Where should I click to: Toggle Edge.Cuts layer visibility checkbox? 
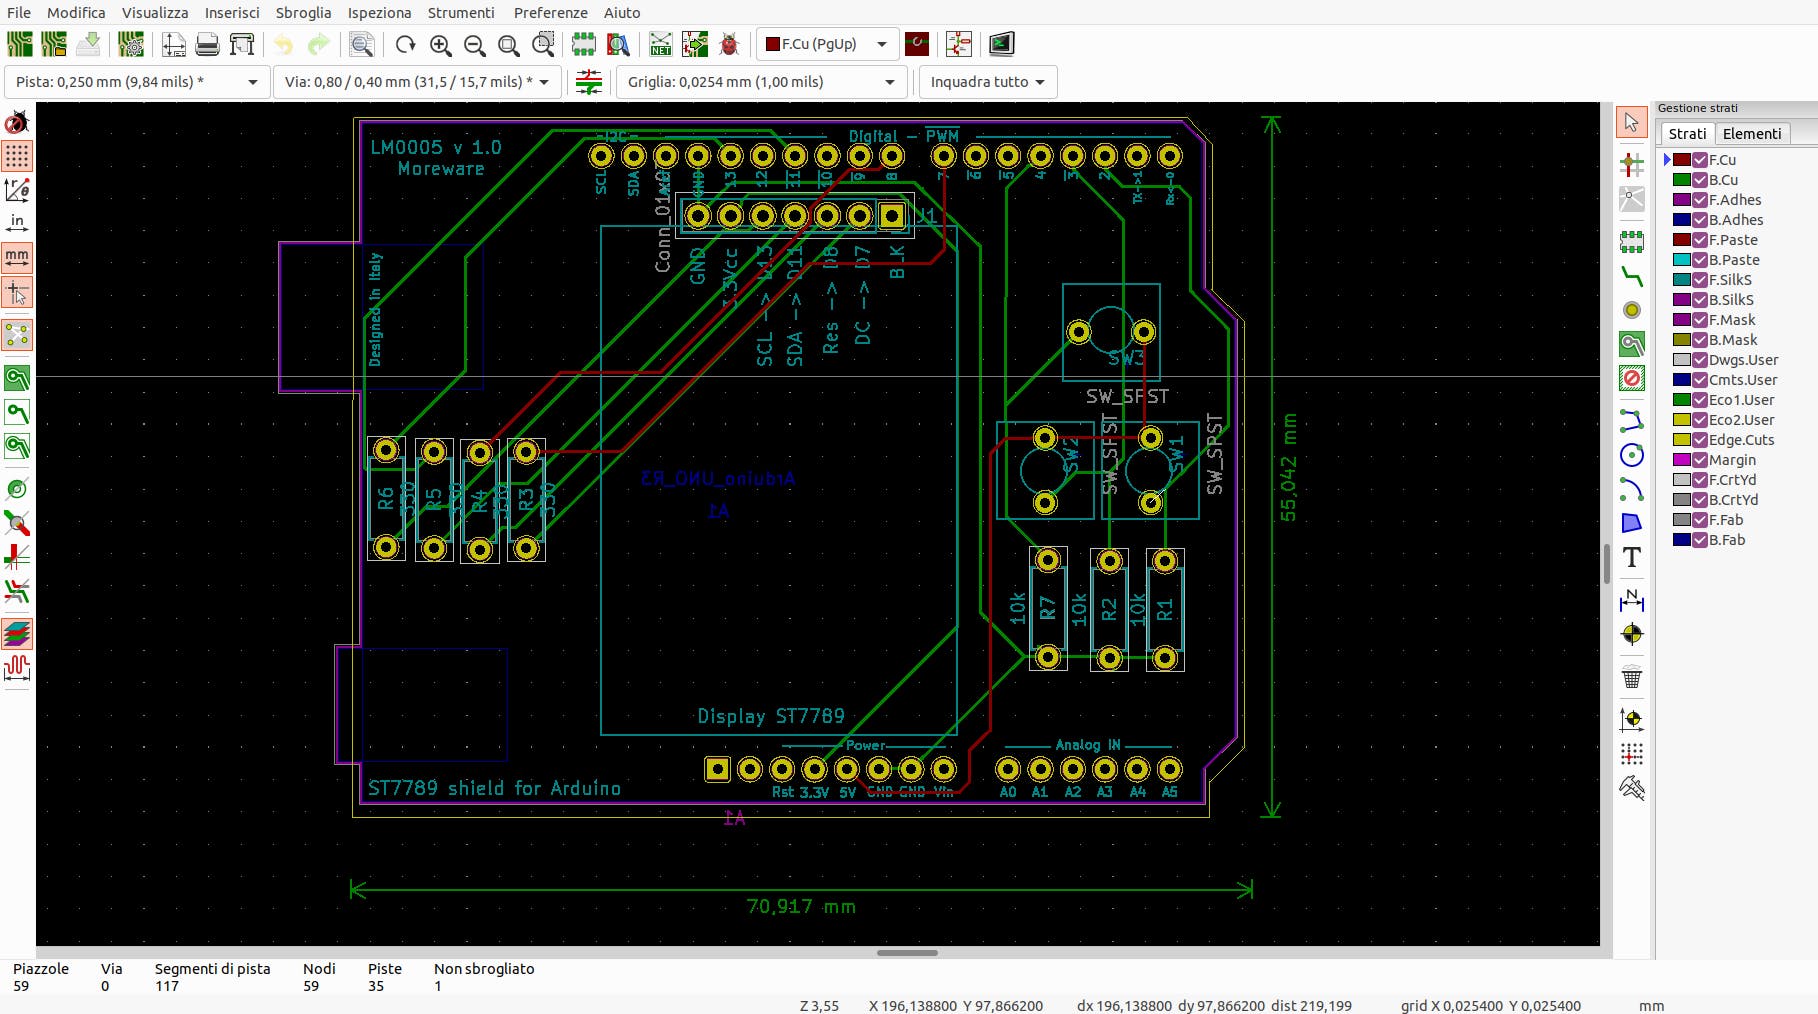(1699, 440)
